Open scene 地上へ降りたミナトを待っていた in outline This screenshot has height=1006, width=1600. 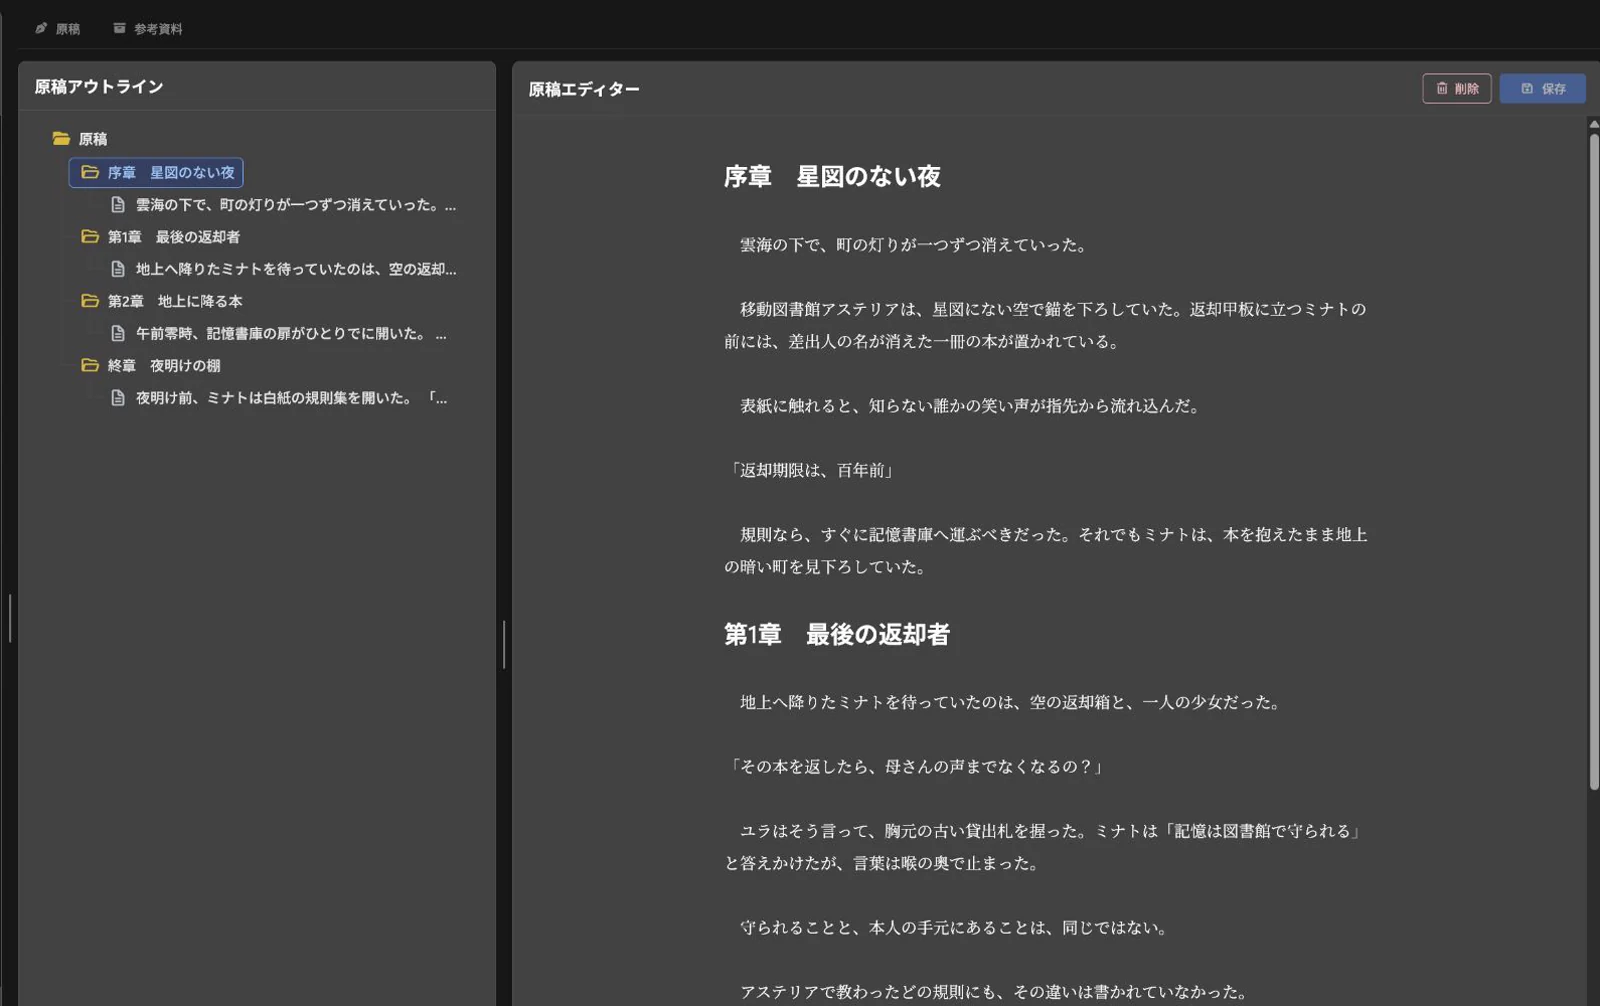click(x=296, y=269)
